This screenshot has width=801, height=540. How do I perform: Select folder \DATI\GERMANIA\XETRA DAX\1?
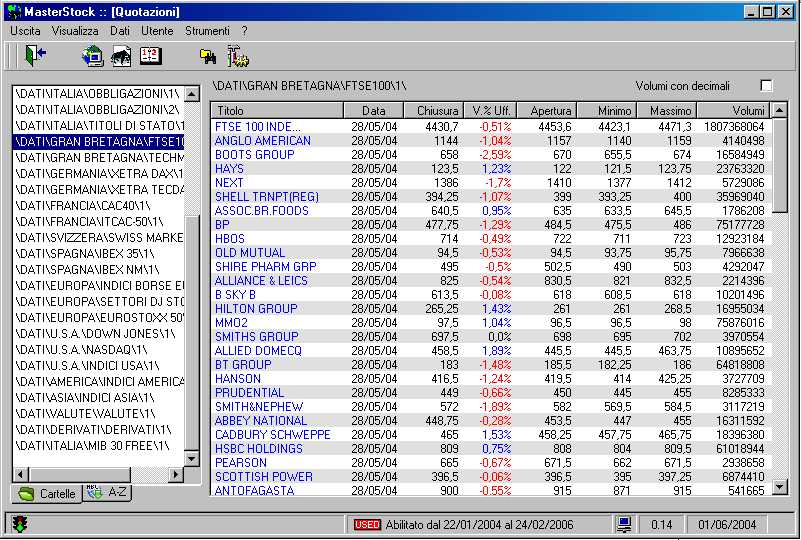99,173
